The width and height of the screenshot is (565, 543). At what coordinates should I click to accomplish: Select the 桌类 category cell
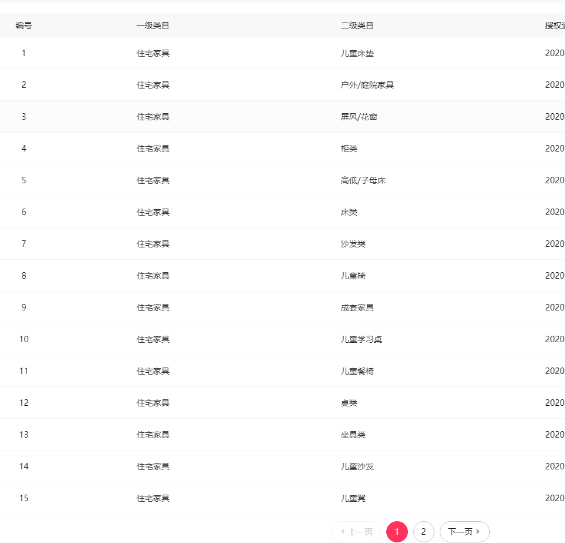click(x=349, y=403)
